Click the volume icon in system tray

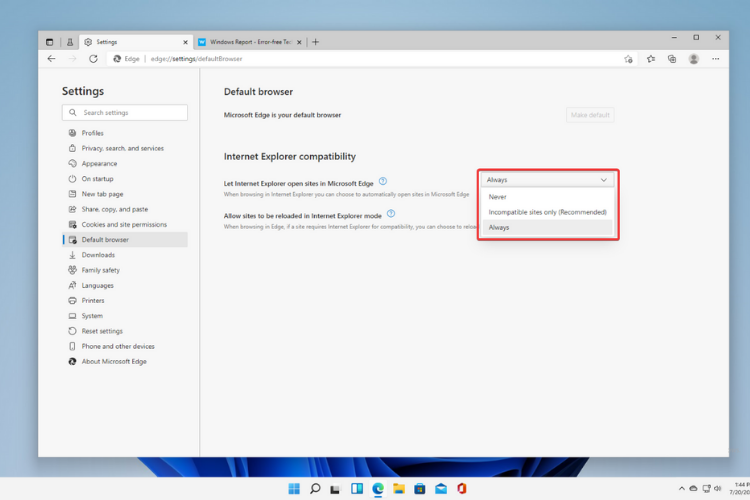coord(717,489)
